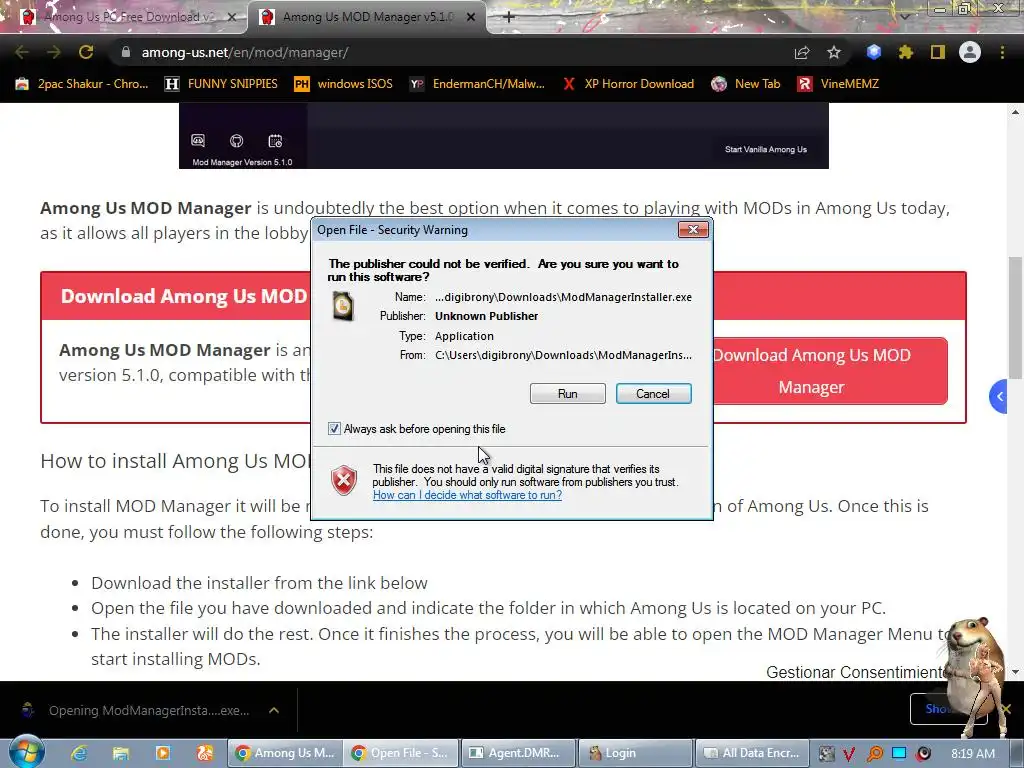Open 'How can I decide what software to run?' link

click(467, 495)
